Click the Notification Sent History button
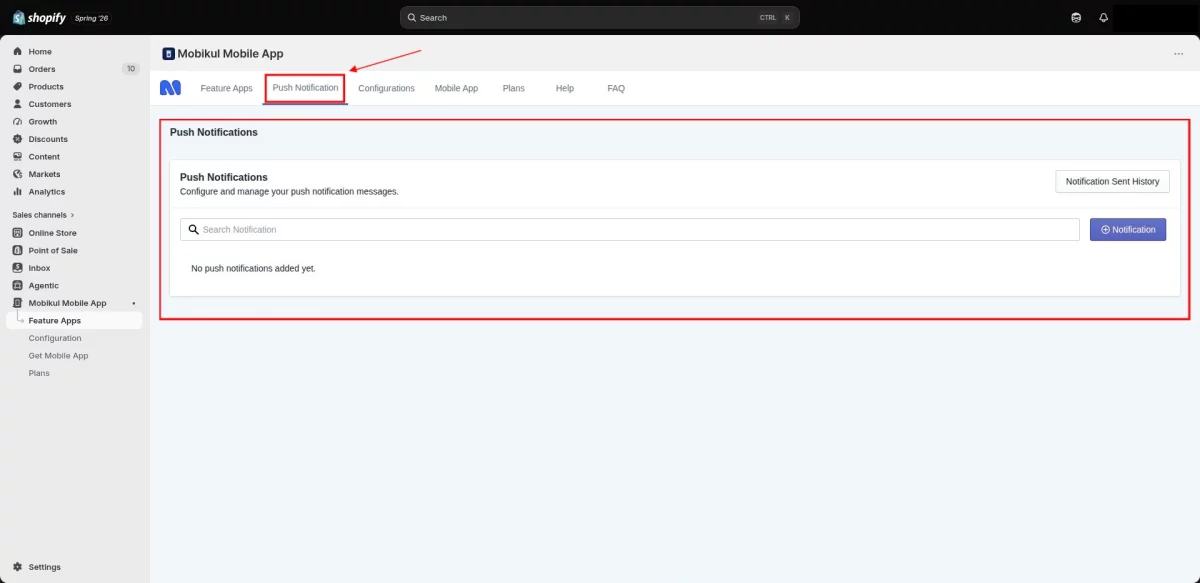The height and width of the screenshot is (583, 1200). tap(1112, 181)
